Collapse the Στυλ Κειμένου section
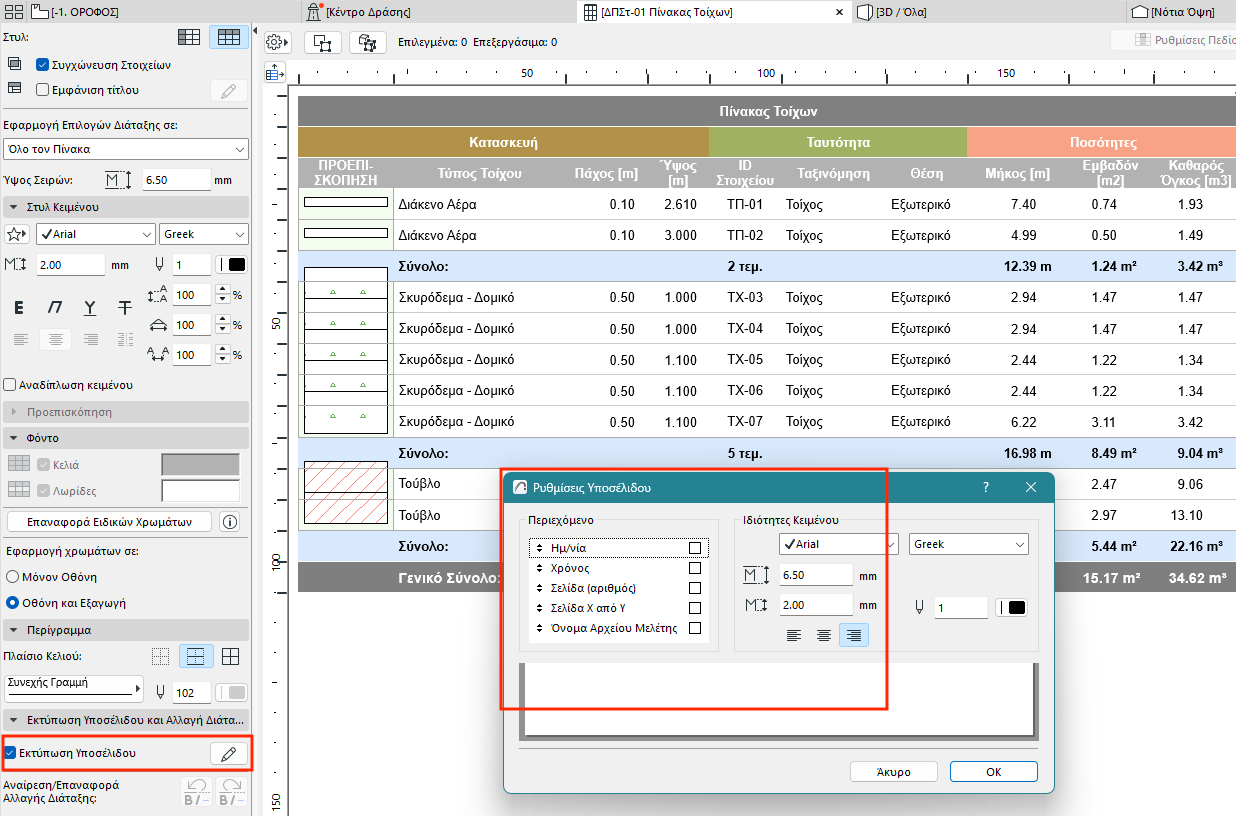Screen dimensions: 1236x816 pos(15,207)
